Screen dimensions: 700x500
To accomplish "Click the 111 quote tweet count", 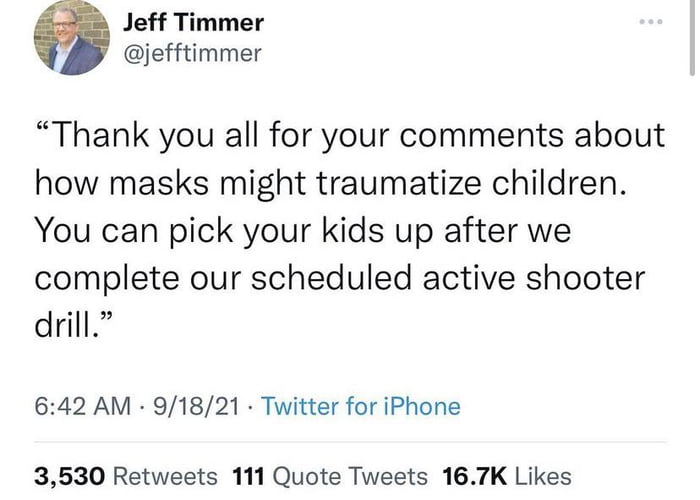I will pyautogui.click(x=248, y=476).
